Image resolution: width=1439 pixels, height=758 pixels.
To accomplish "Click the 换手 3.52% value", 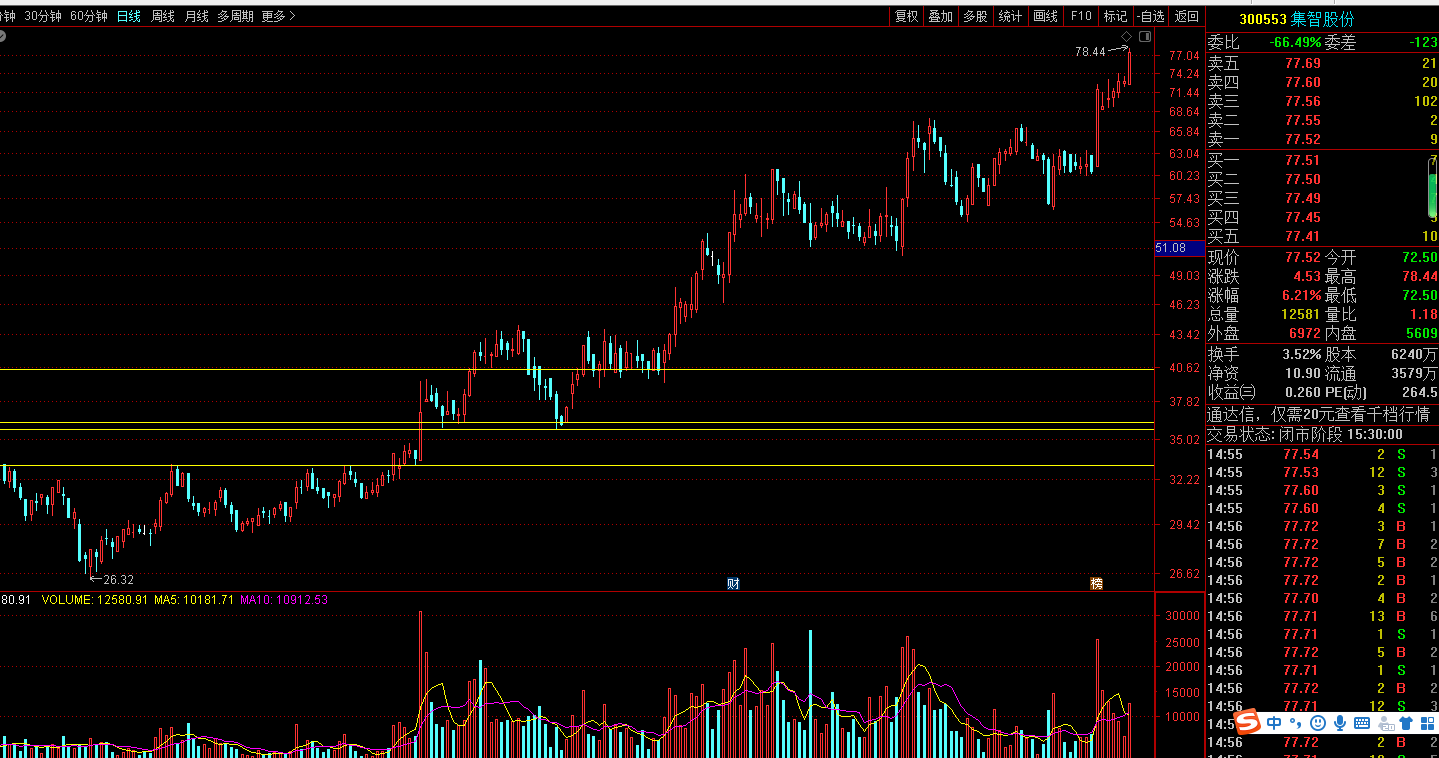I will coord(1302,354).
